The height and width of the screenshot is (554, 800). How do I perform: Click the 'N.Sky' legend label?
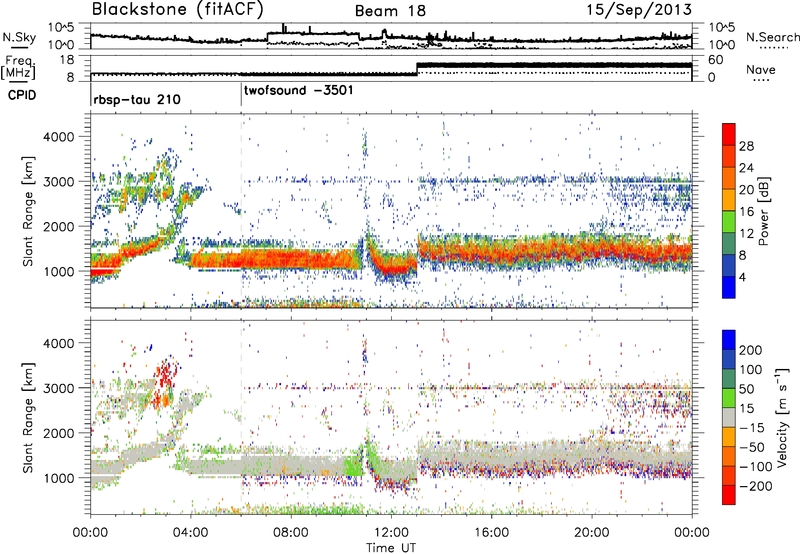[x=19, y=37]
